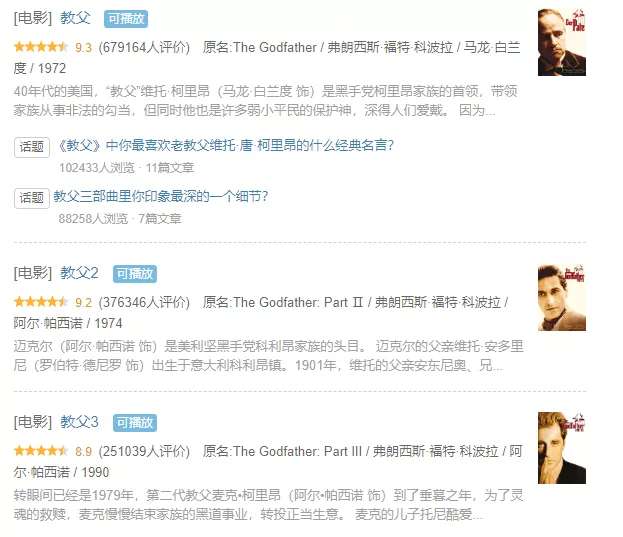Open the 教父2 movie title link

pos(79,273)
